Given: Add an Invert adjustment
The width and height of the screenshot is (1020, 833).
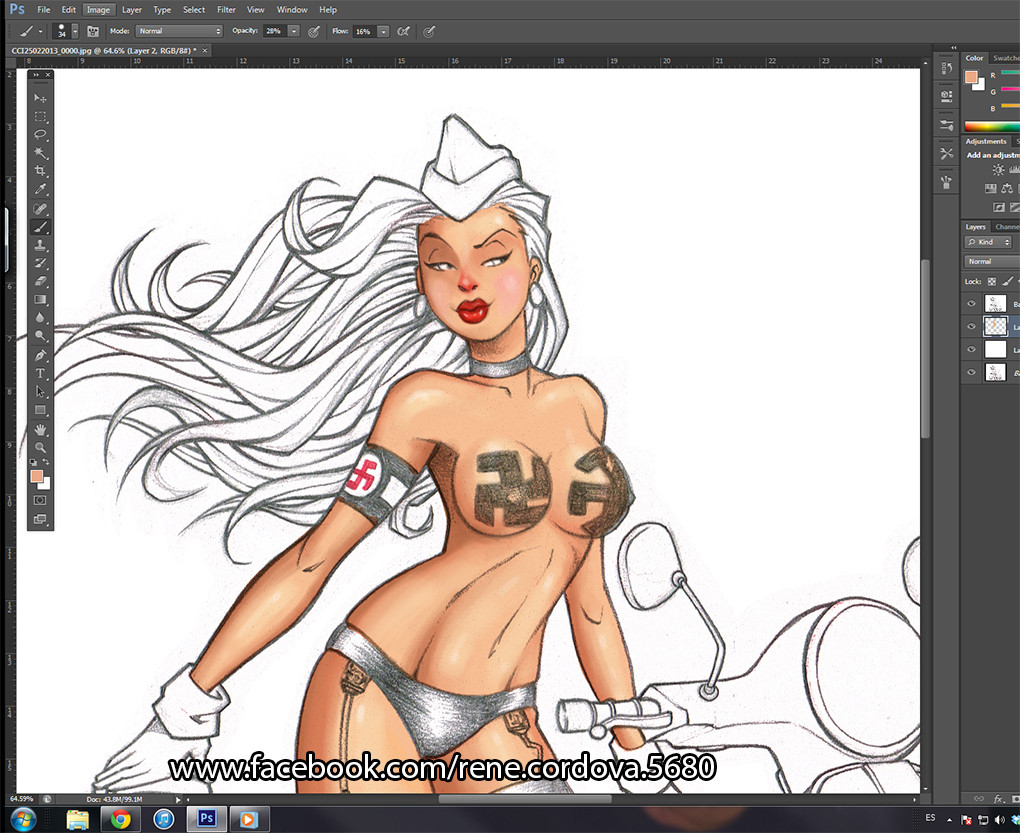Looking at the screenshot, I should [999, 207].
